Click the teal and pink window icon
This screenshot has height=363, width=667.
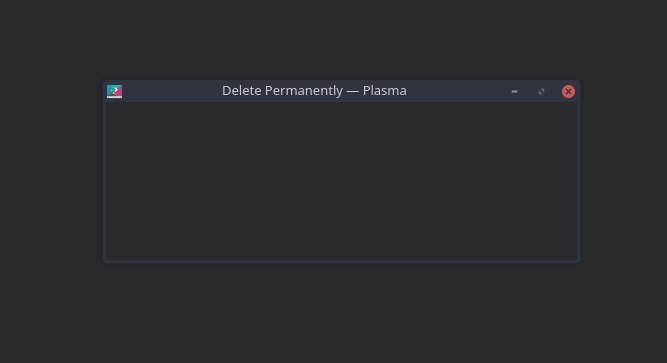coord(114,91)
